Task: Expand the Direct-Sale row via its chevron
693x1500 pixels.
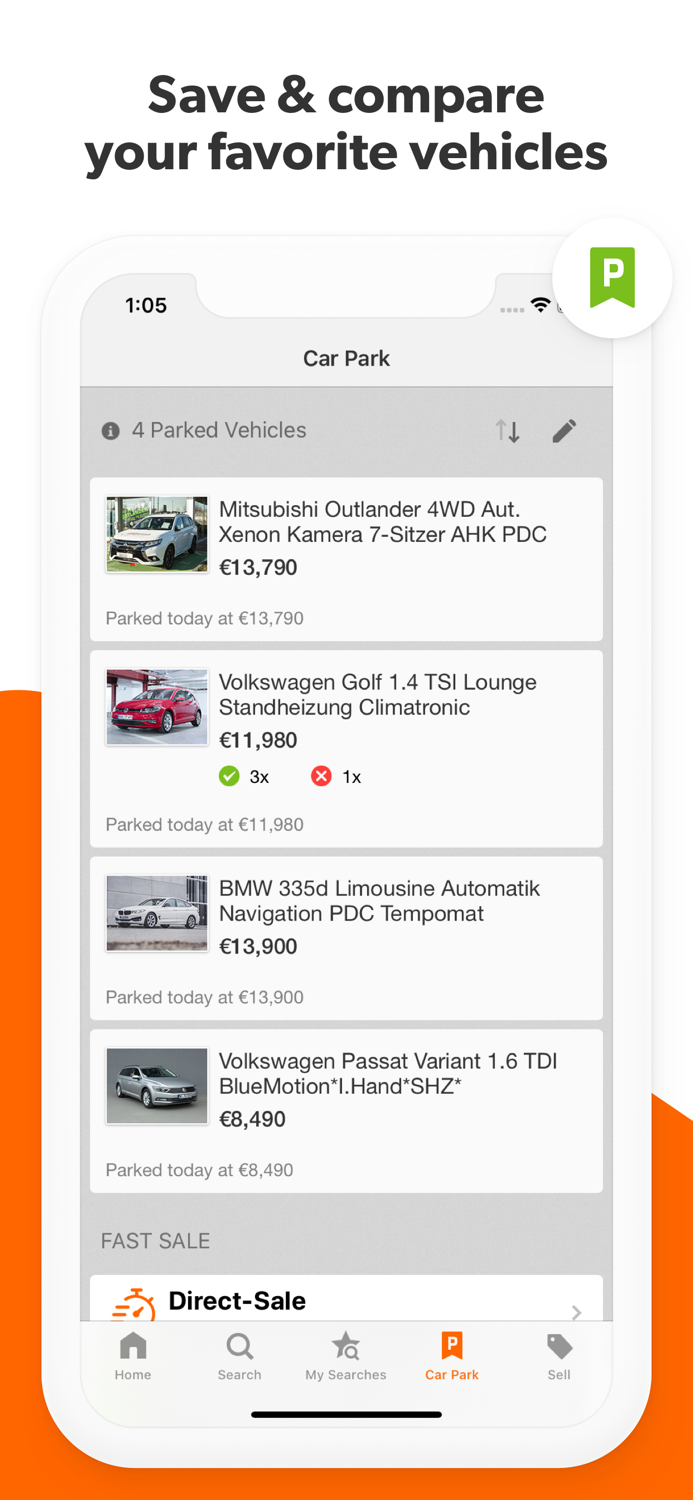Action: tap(575, 1313)
